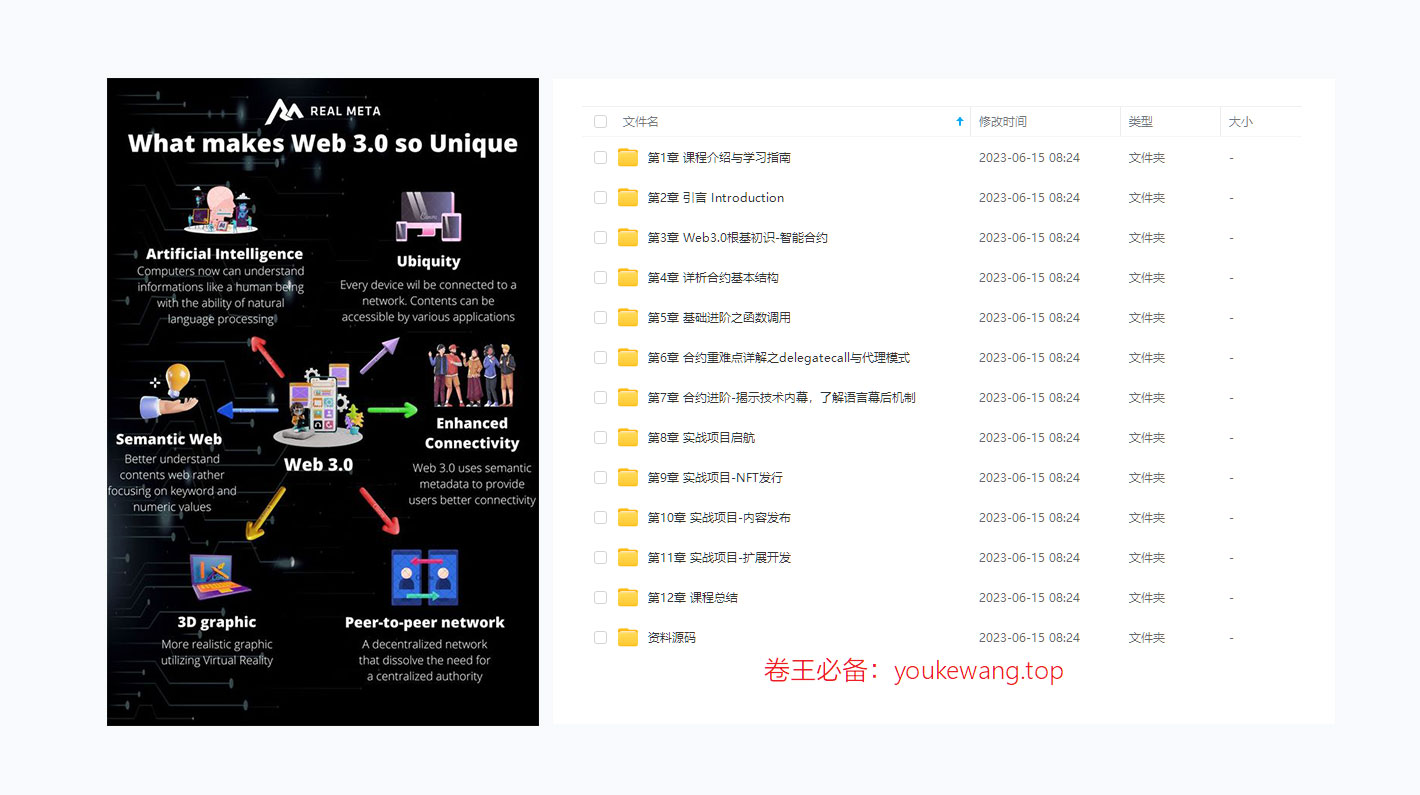
Task: Click folder icon for 第9章 实战项目-NFT发行
Action: click(x=628, y=477)
